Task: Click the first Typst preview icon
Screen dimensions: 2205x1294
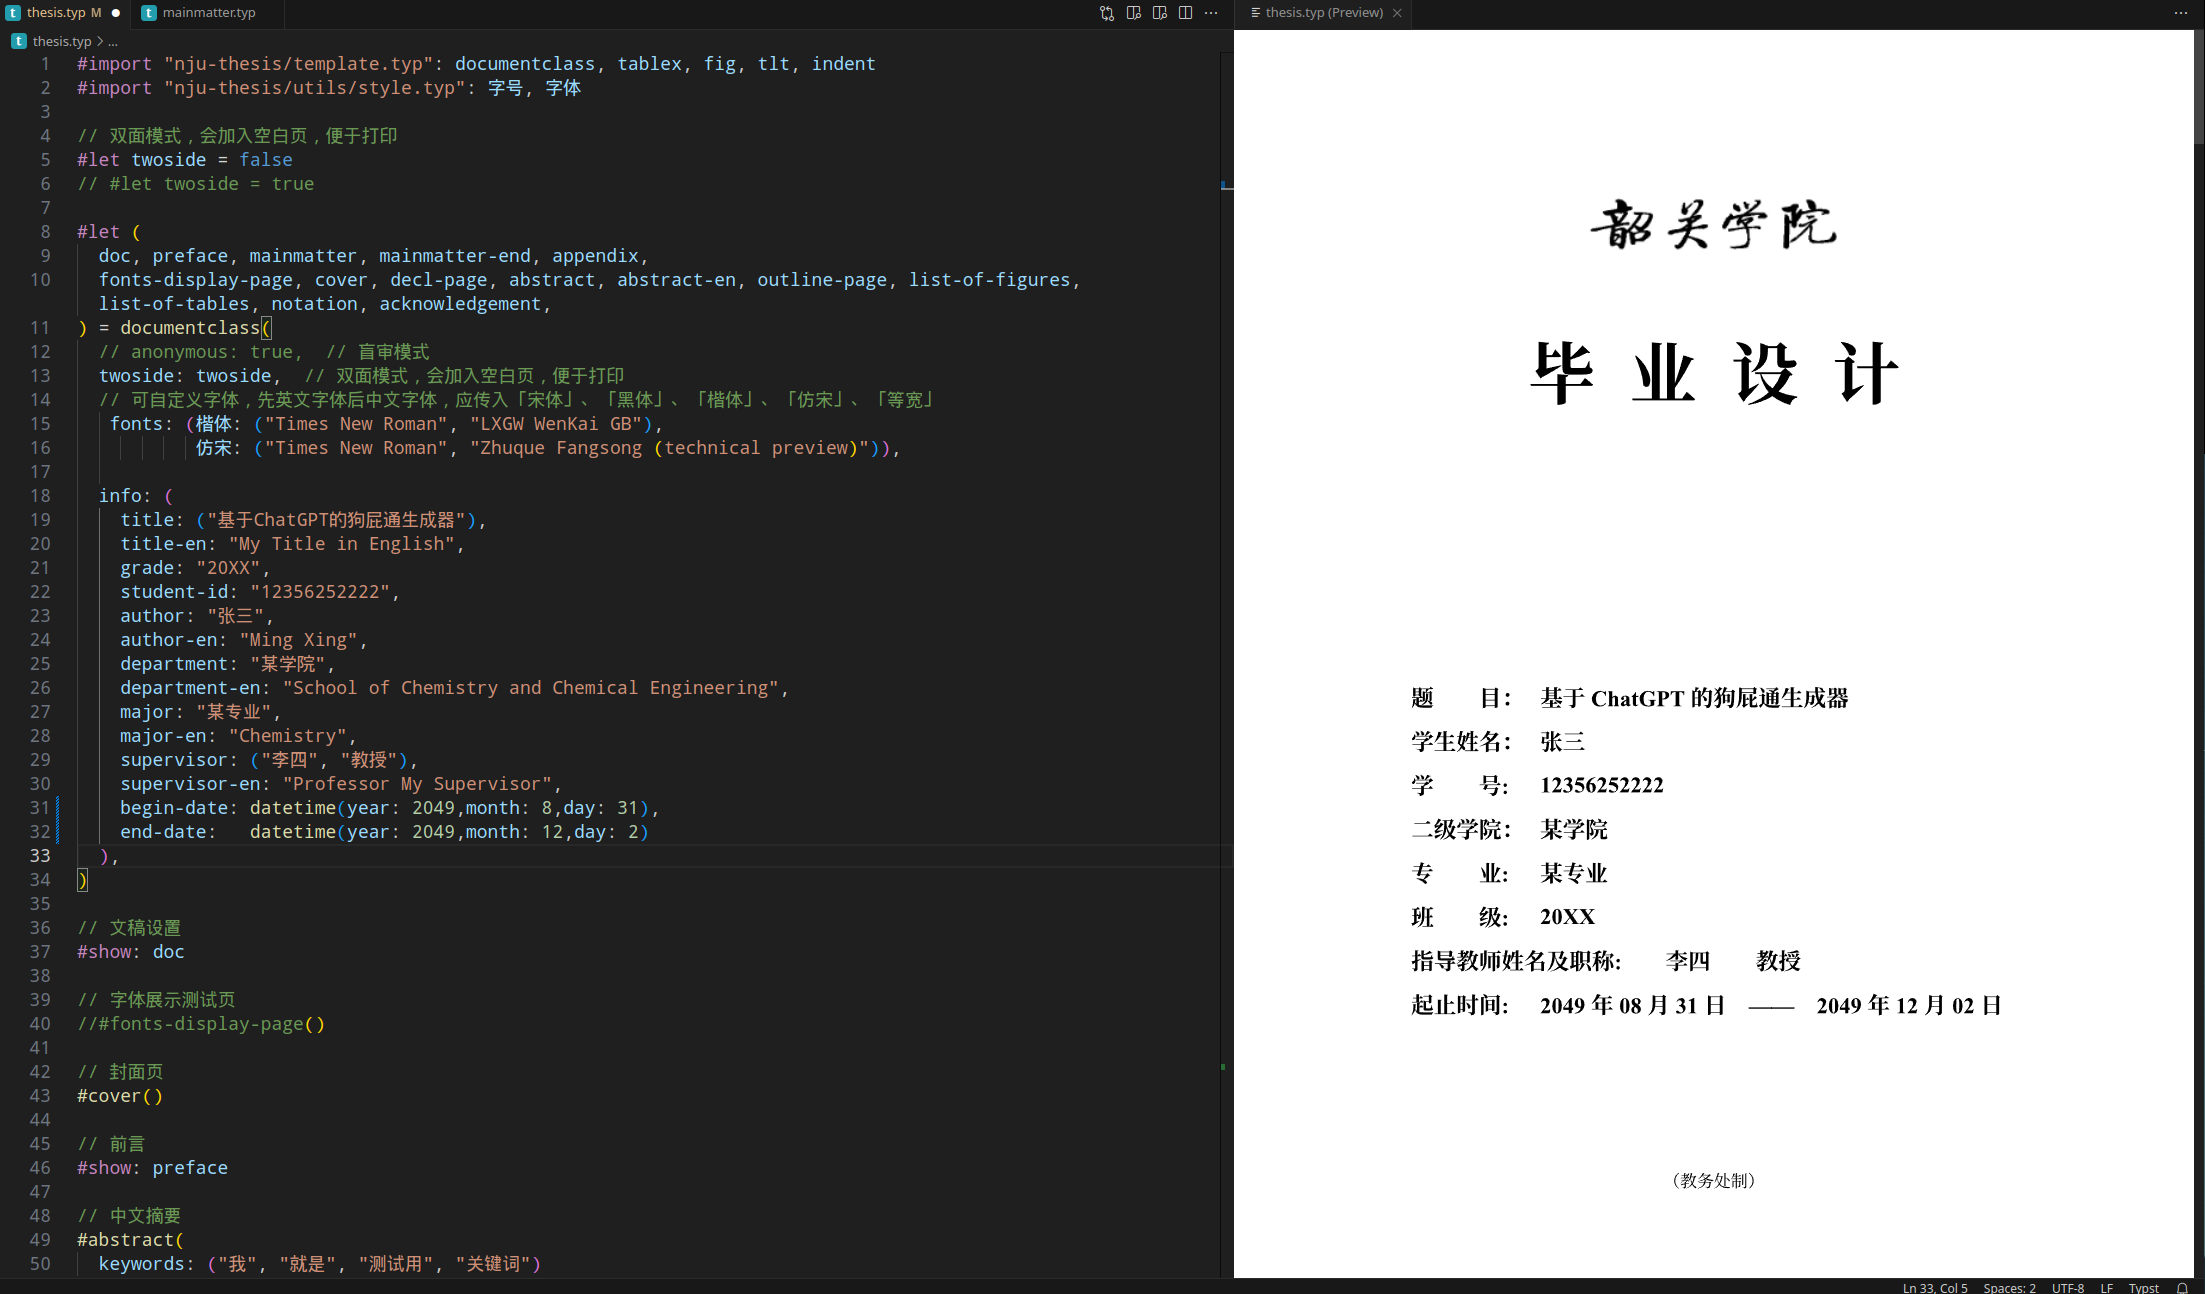Action: point(1133,13)
